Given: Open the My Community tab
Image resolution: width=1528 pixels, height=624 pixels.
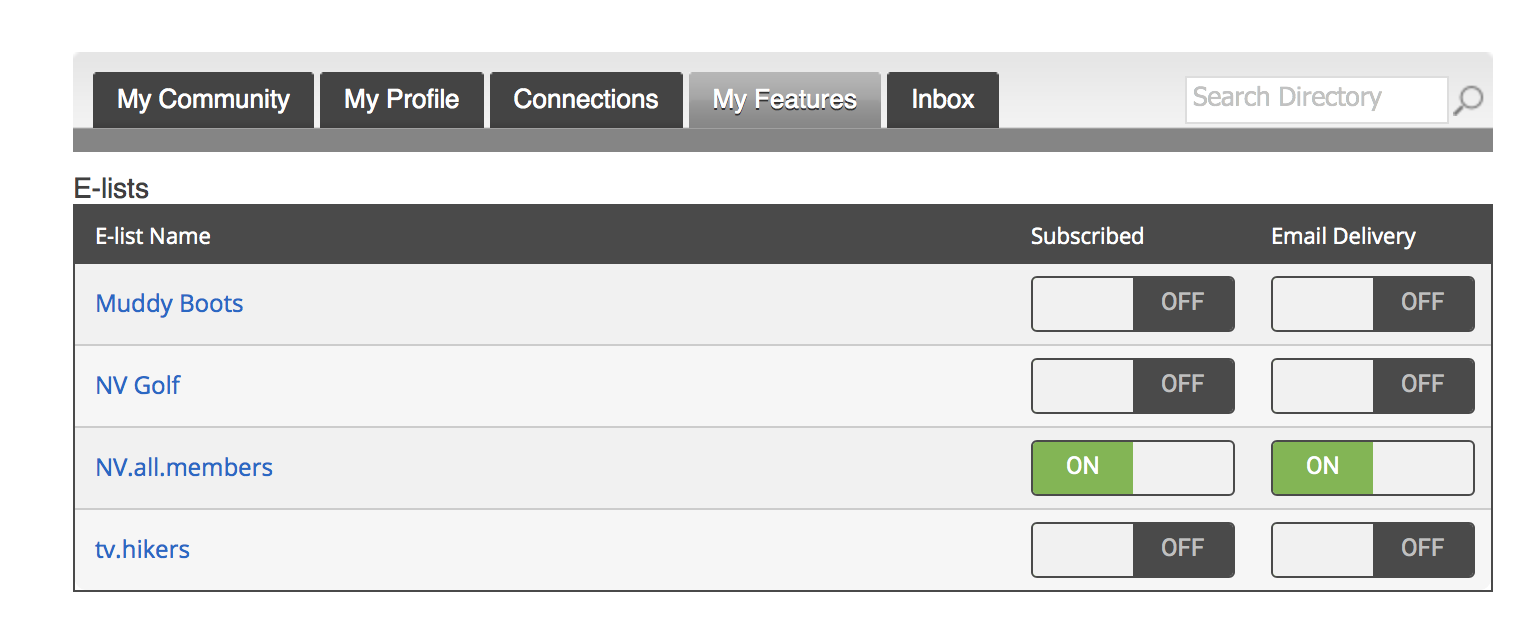Looking at the screenshot, I should pos(203,100).
